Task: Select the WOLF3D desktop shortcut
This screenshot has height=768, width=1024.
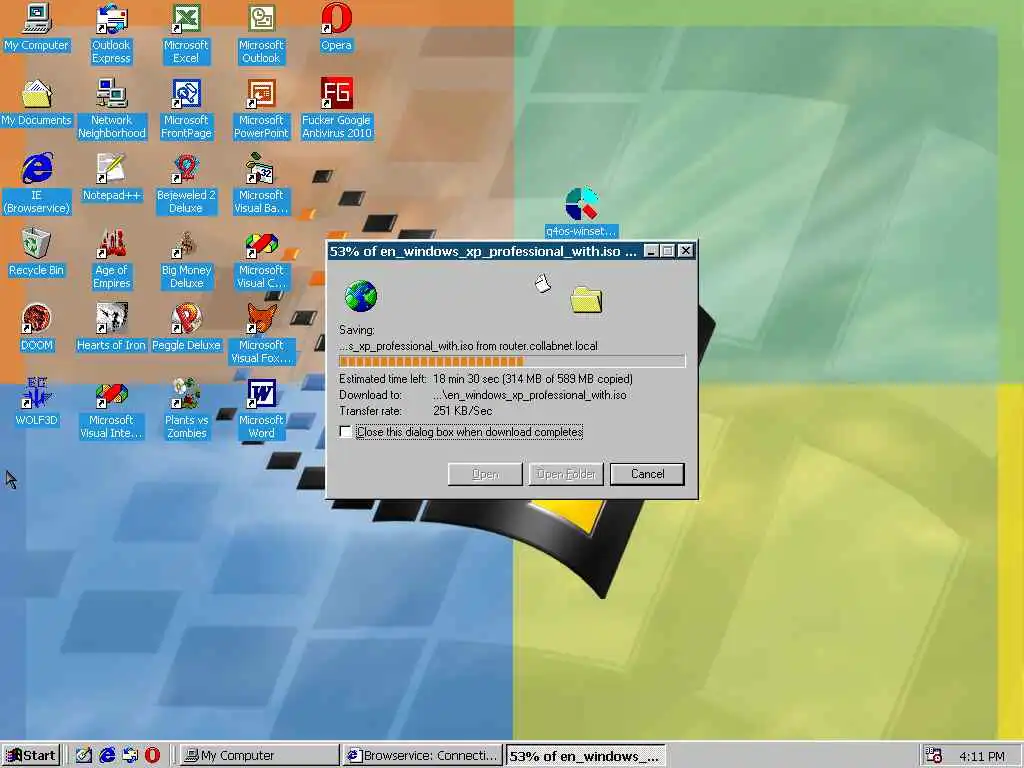Action: coord(37,403)
